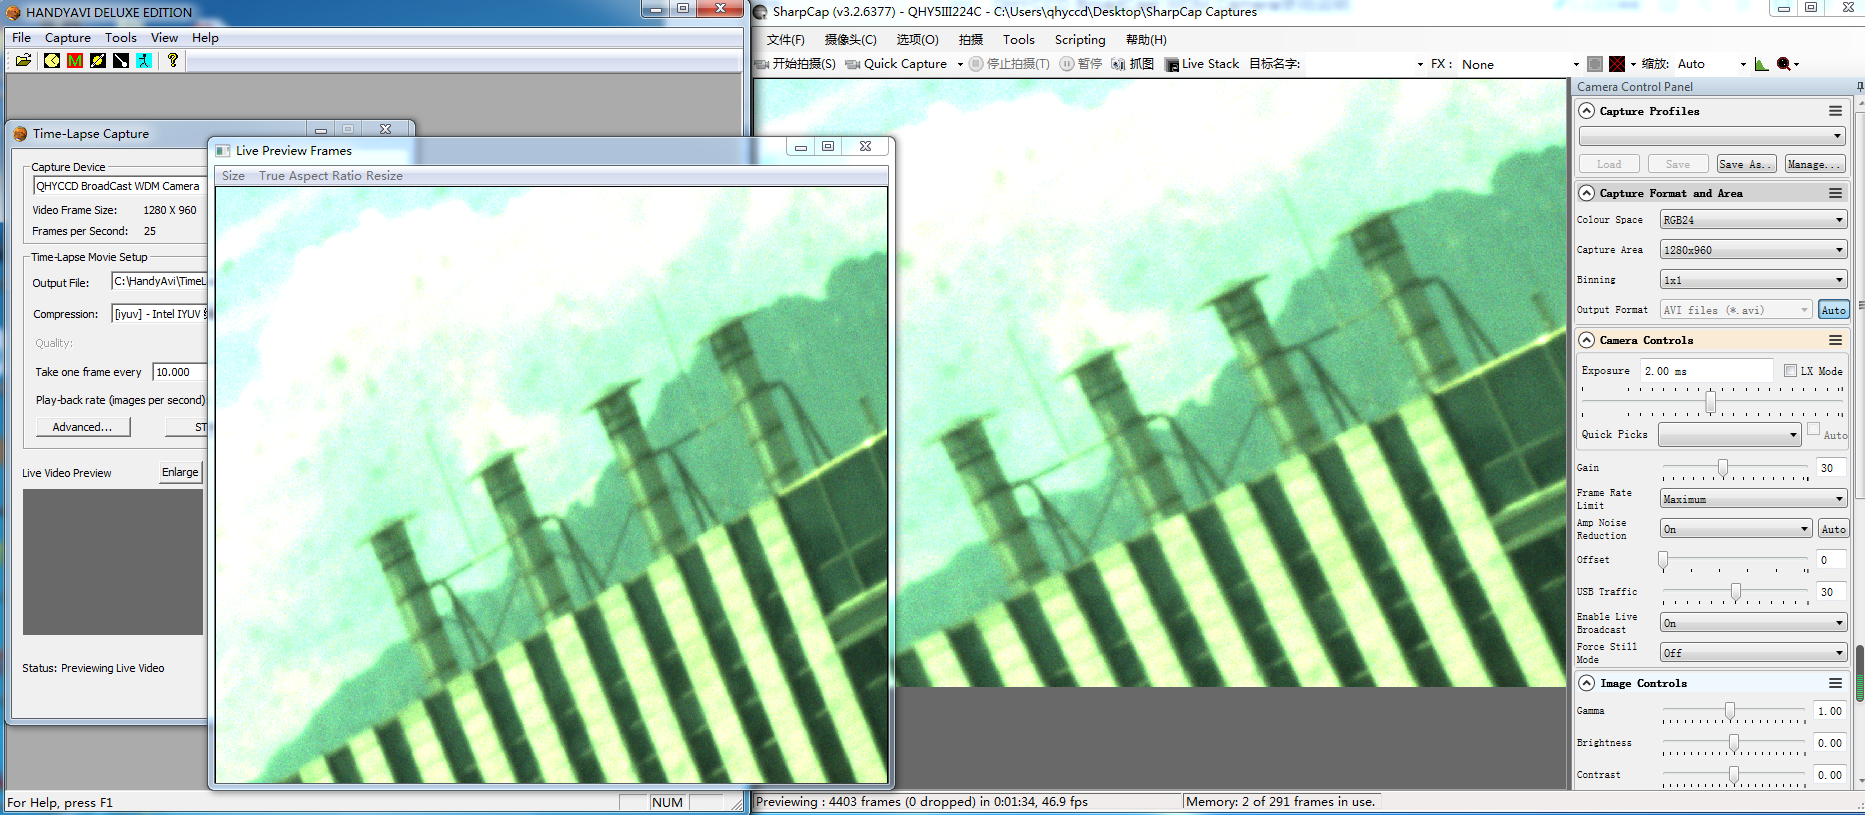Click the pause toolbar button
This screenshot has width=1865, height=815.
[1082, 64]
